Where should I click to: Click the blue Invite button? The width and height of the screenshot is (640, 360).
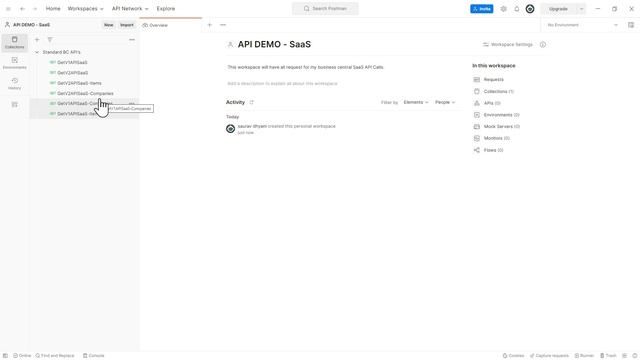pos(482,9)
